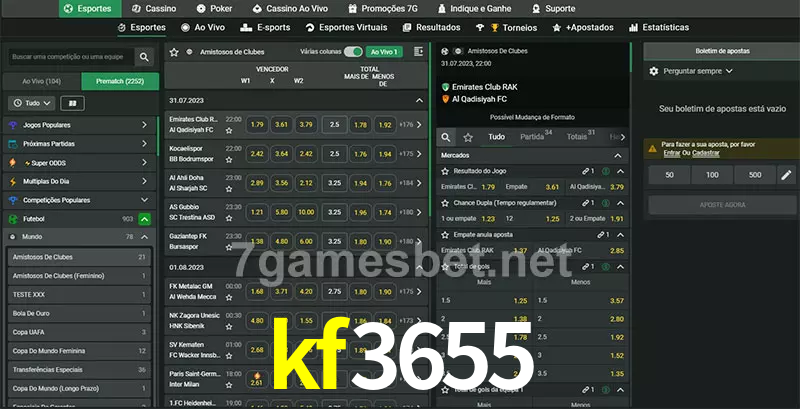Open the Tudo time filter dropdown
800x409 pixels.
pos(32,104)
